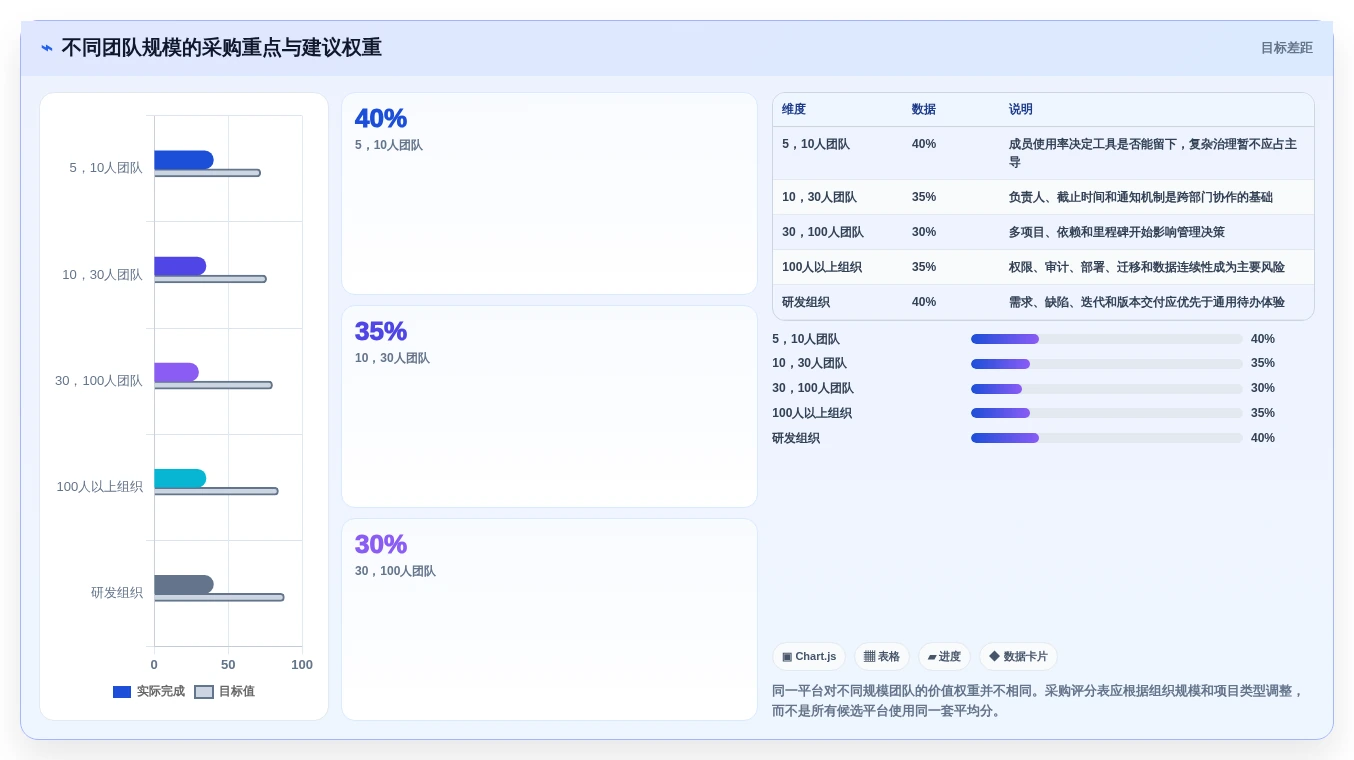Click the indigo bar for 10，30人团队
This screenshot has width=1354, height=760.
point(180,266)
